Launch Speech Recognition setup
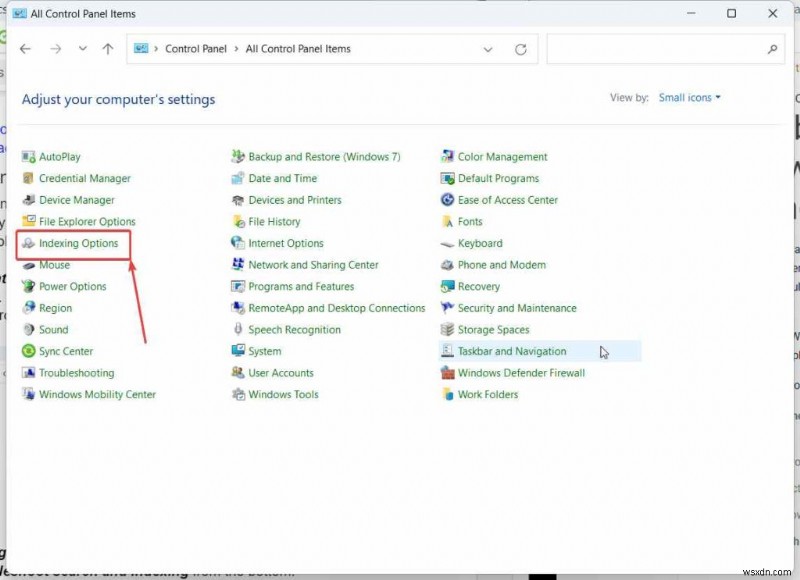The image size is (800, 580). [x=296, y=329]
